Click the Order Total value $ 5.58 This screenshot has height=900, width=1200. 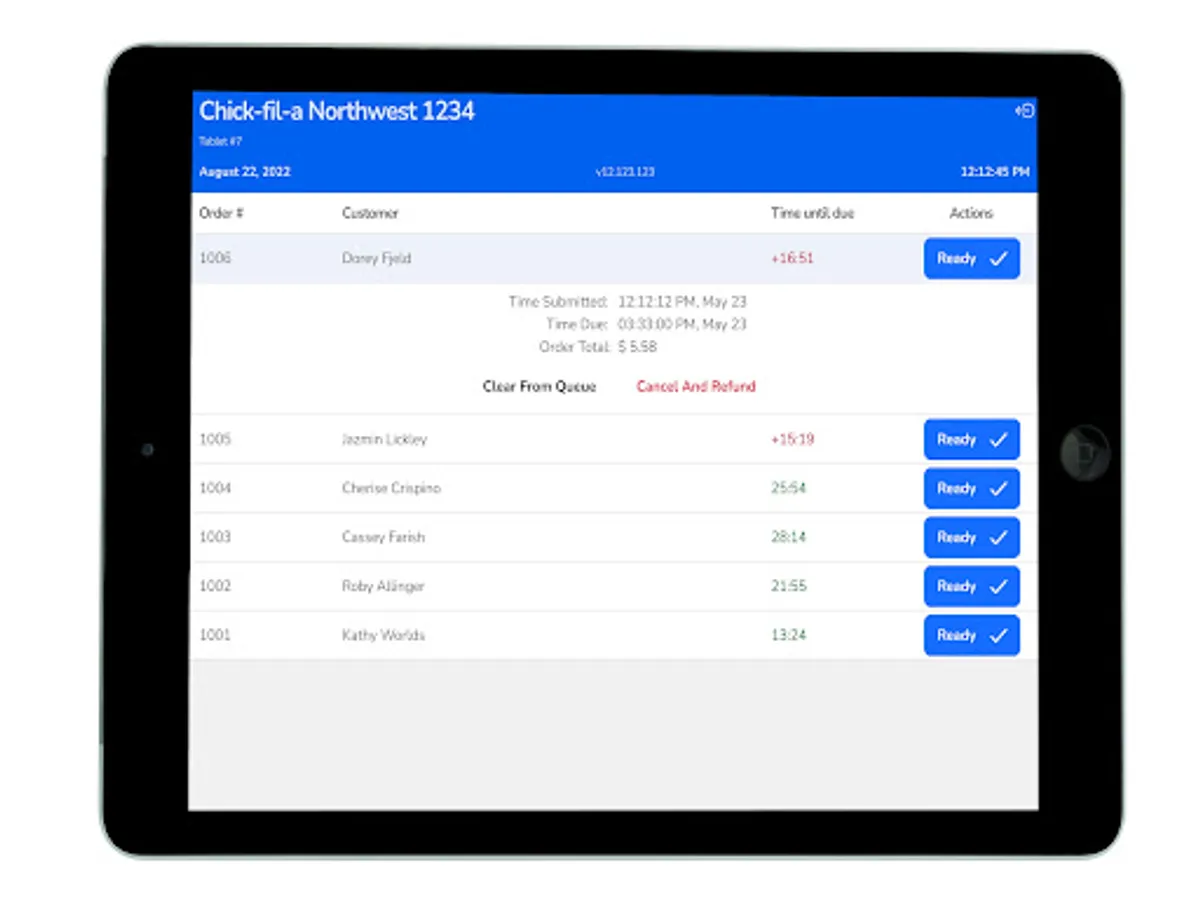click(x=637, y=347)
